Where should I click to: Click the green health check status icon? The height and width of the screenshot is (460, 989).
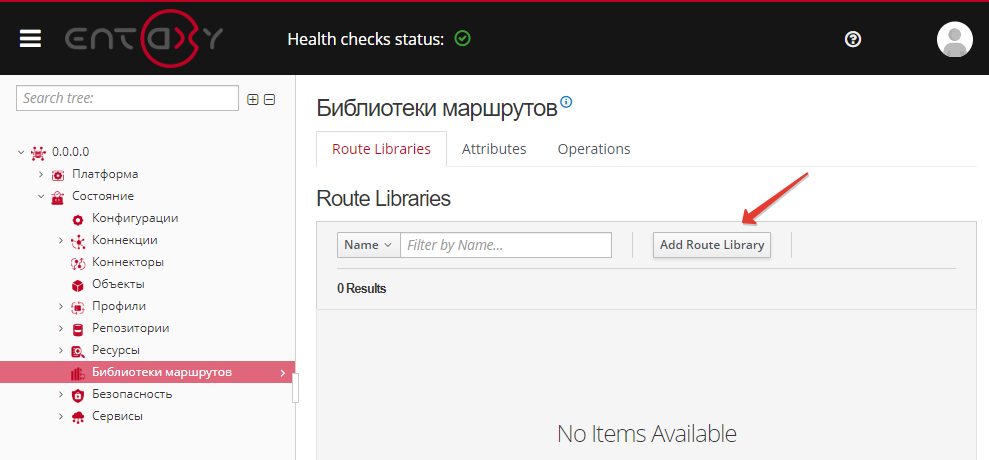[462, 38]
